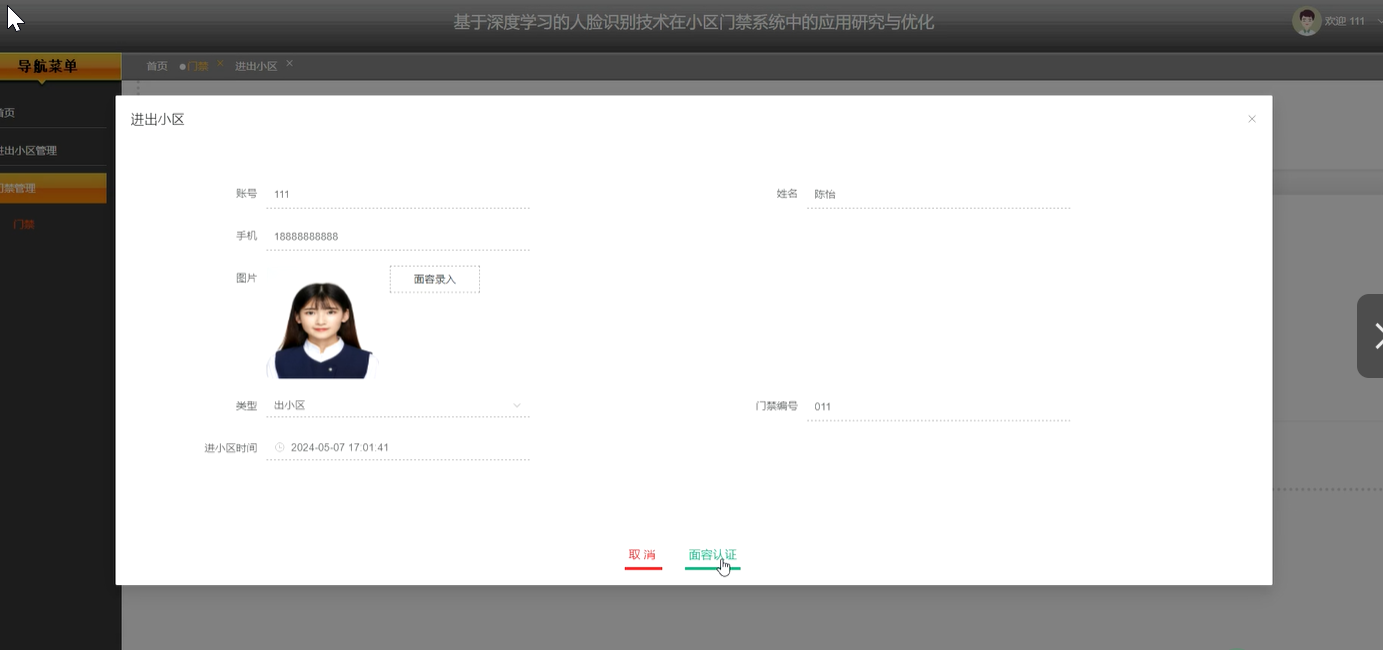
Task: Switch to the 进出小区 tab
Action: (x=256, y=66)
